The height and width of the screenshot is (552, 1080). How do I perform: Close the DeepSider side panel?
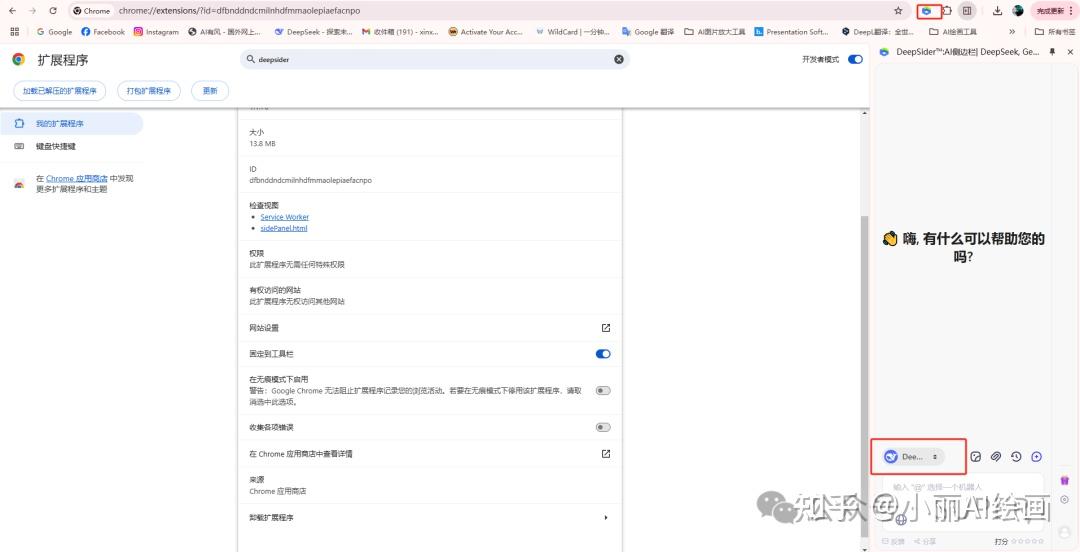(x=1070, y=52)
